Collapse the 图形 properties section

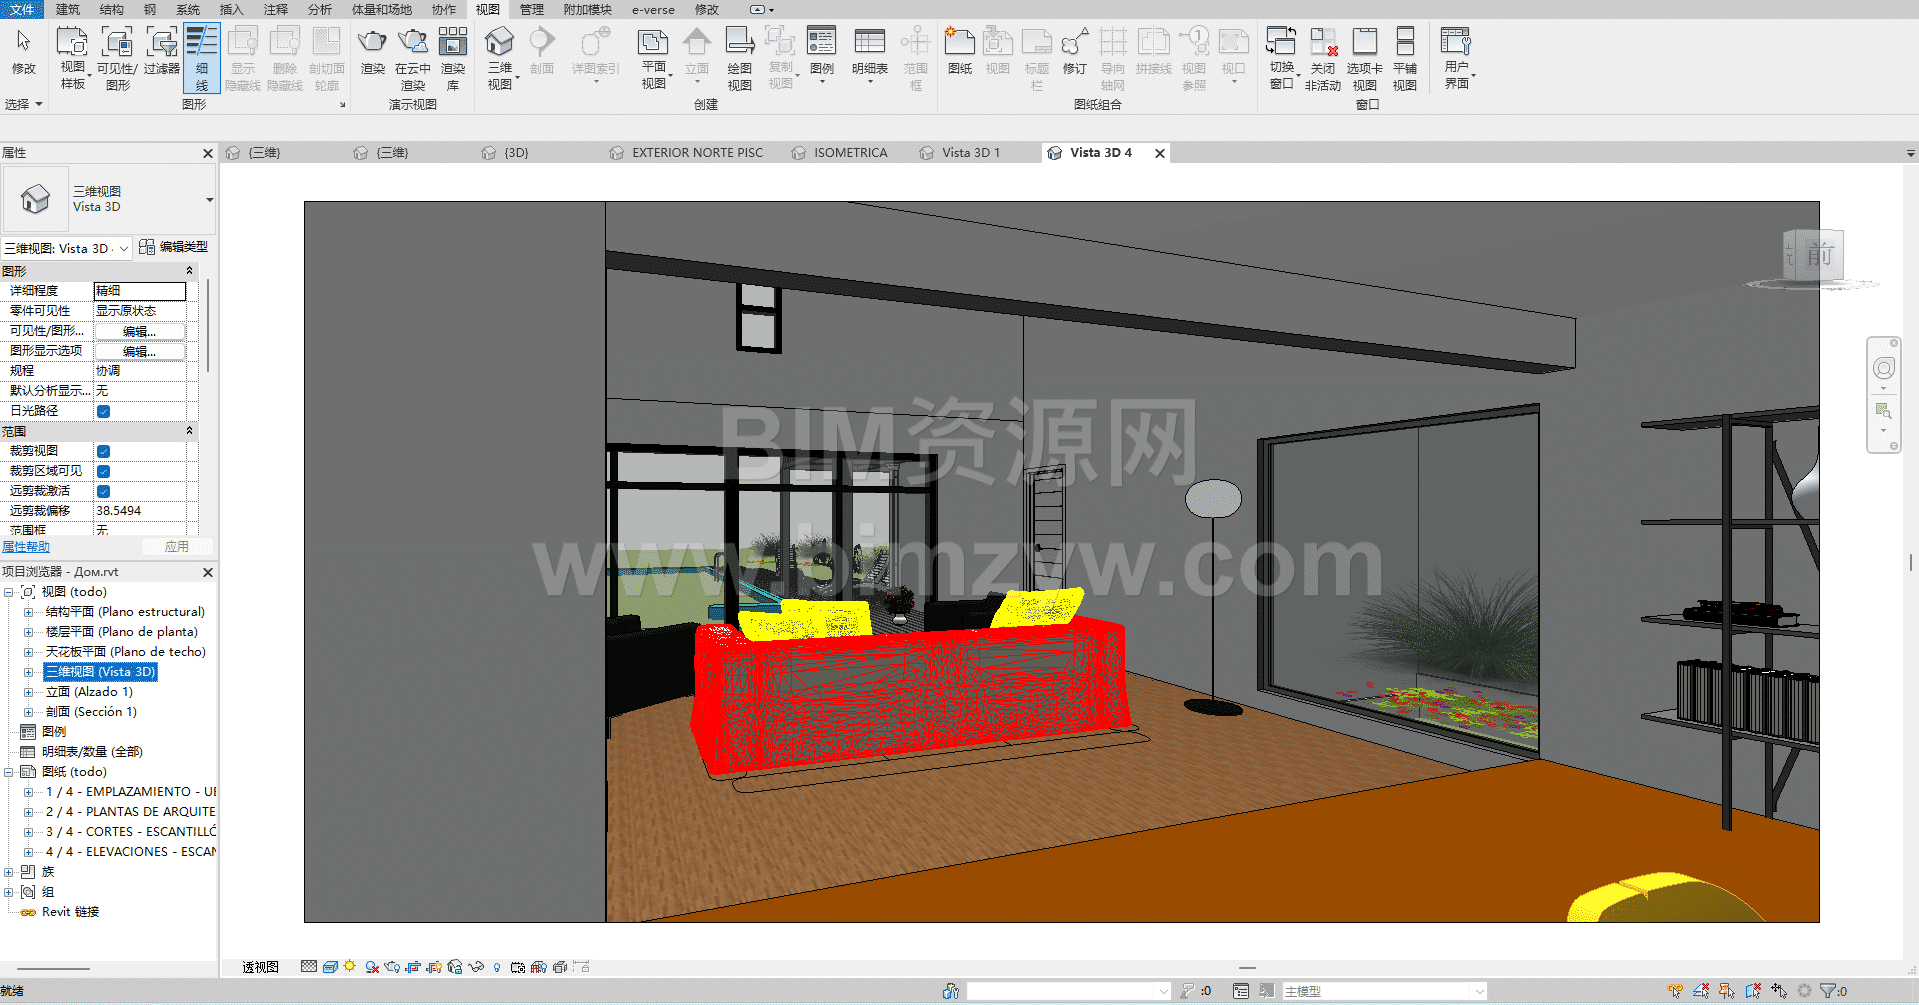[189, 271]
